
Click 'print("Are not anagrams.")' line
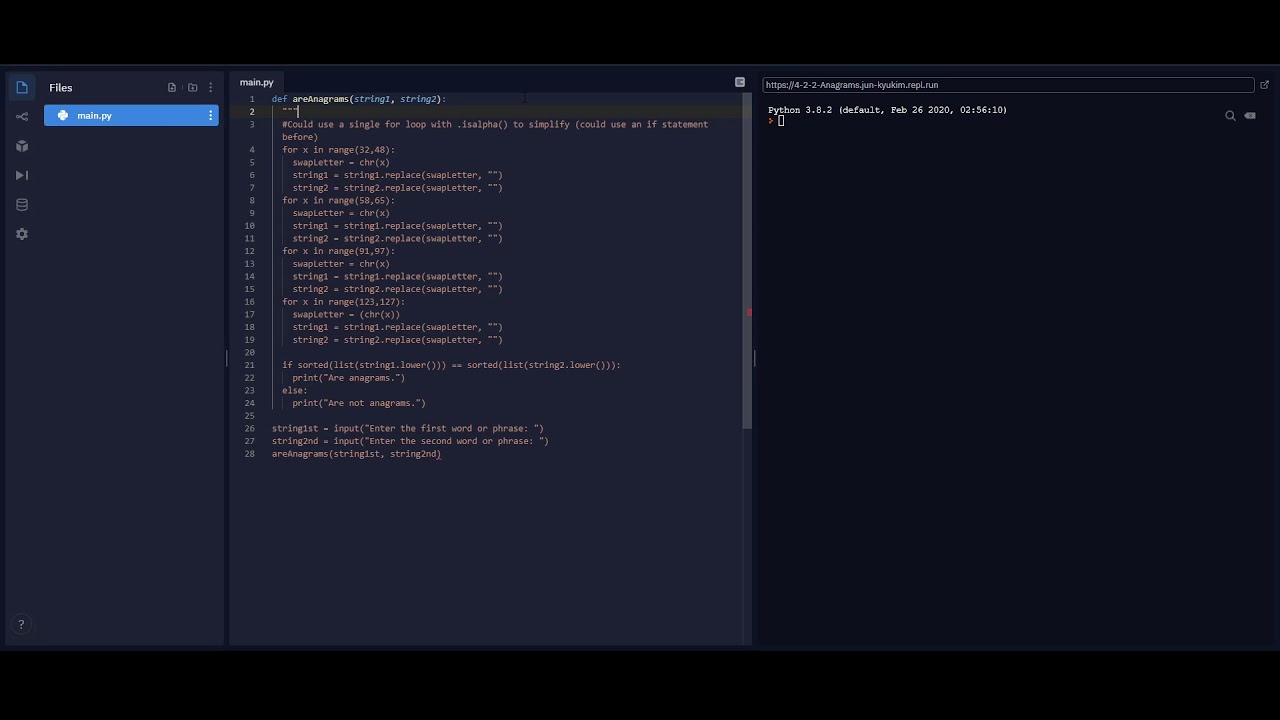point(359,404)
